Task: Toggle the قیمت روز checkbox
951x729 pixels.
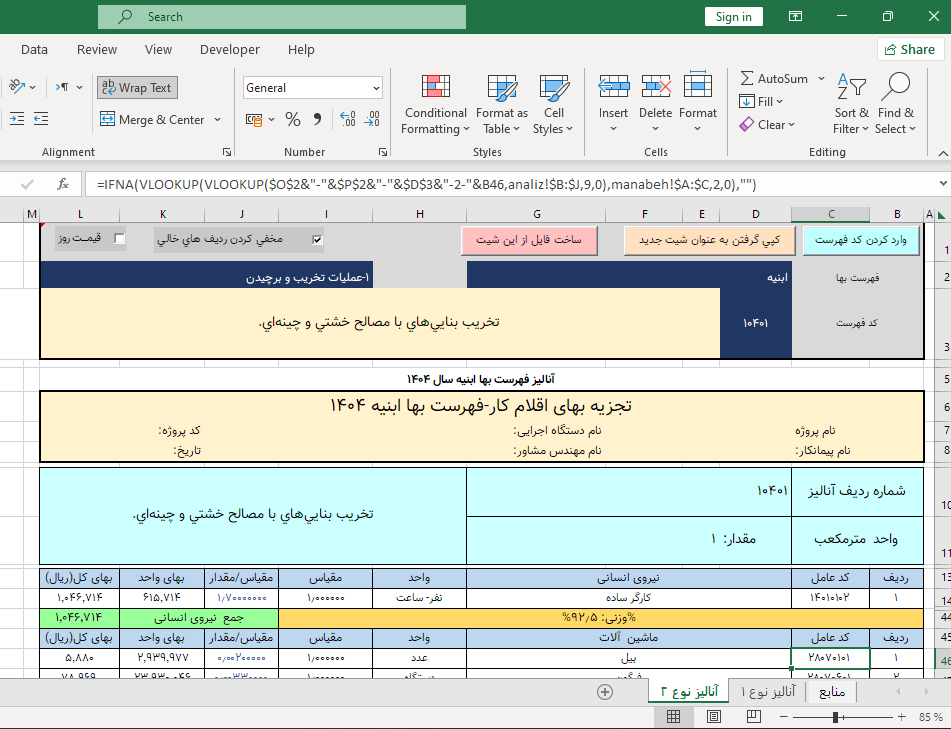Action: (119, 239)
